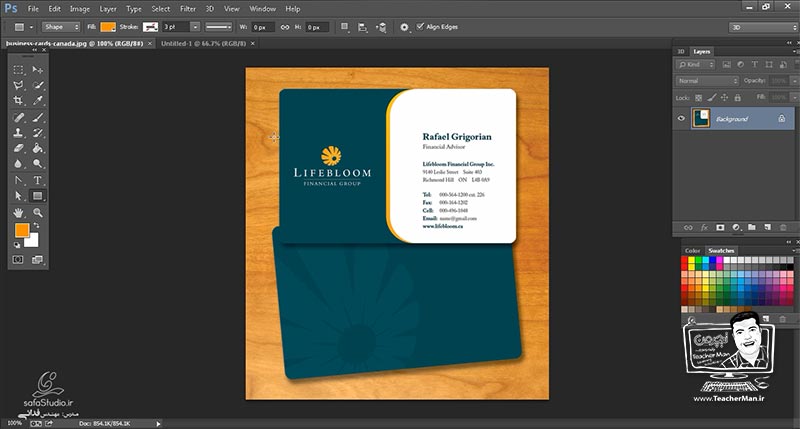
Task: Select the Crop tool
Action: pos(18,100)
